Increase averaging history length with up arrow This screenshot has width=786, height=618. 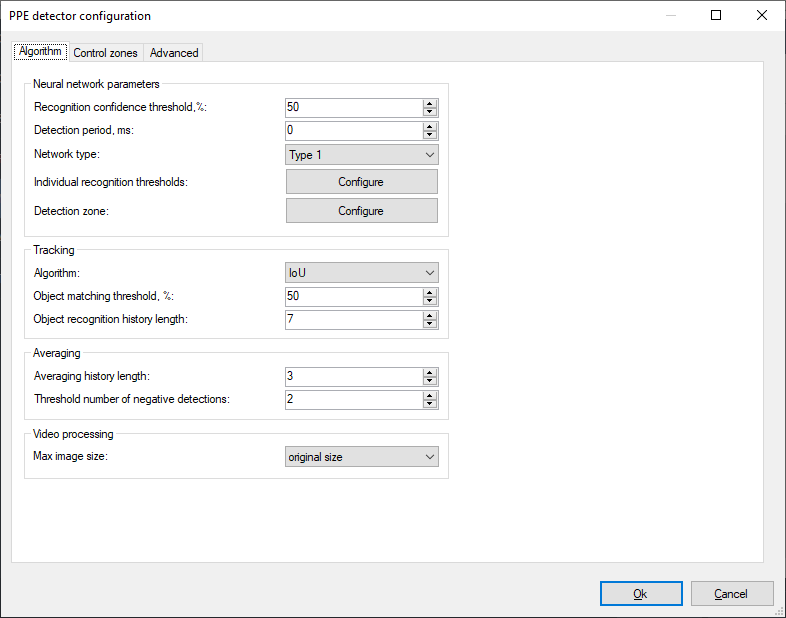(x=430, y=372)
